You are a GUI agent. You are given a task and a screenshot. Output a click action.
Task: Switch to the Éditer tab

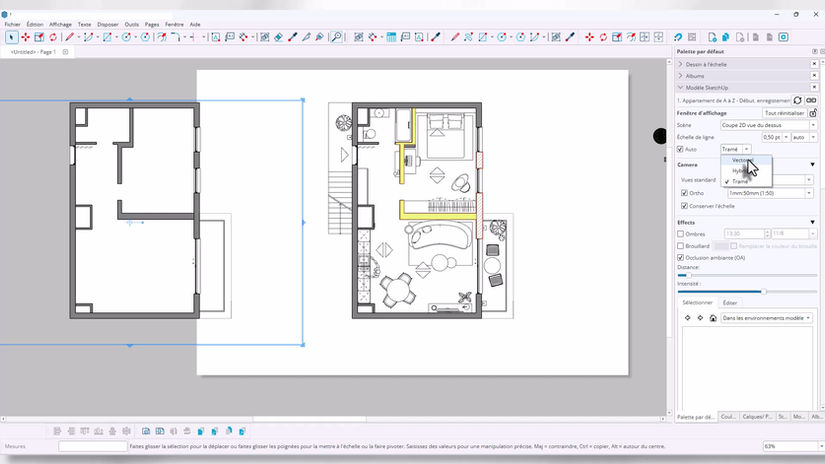(730, 302)
